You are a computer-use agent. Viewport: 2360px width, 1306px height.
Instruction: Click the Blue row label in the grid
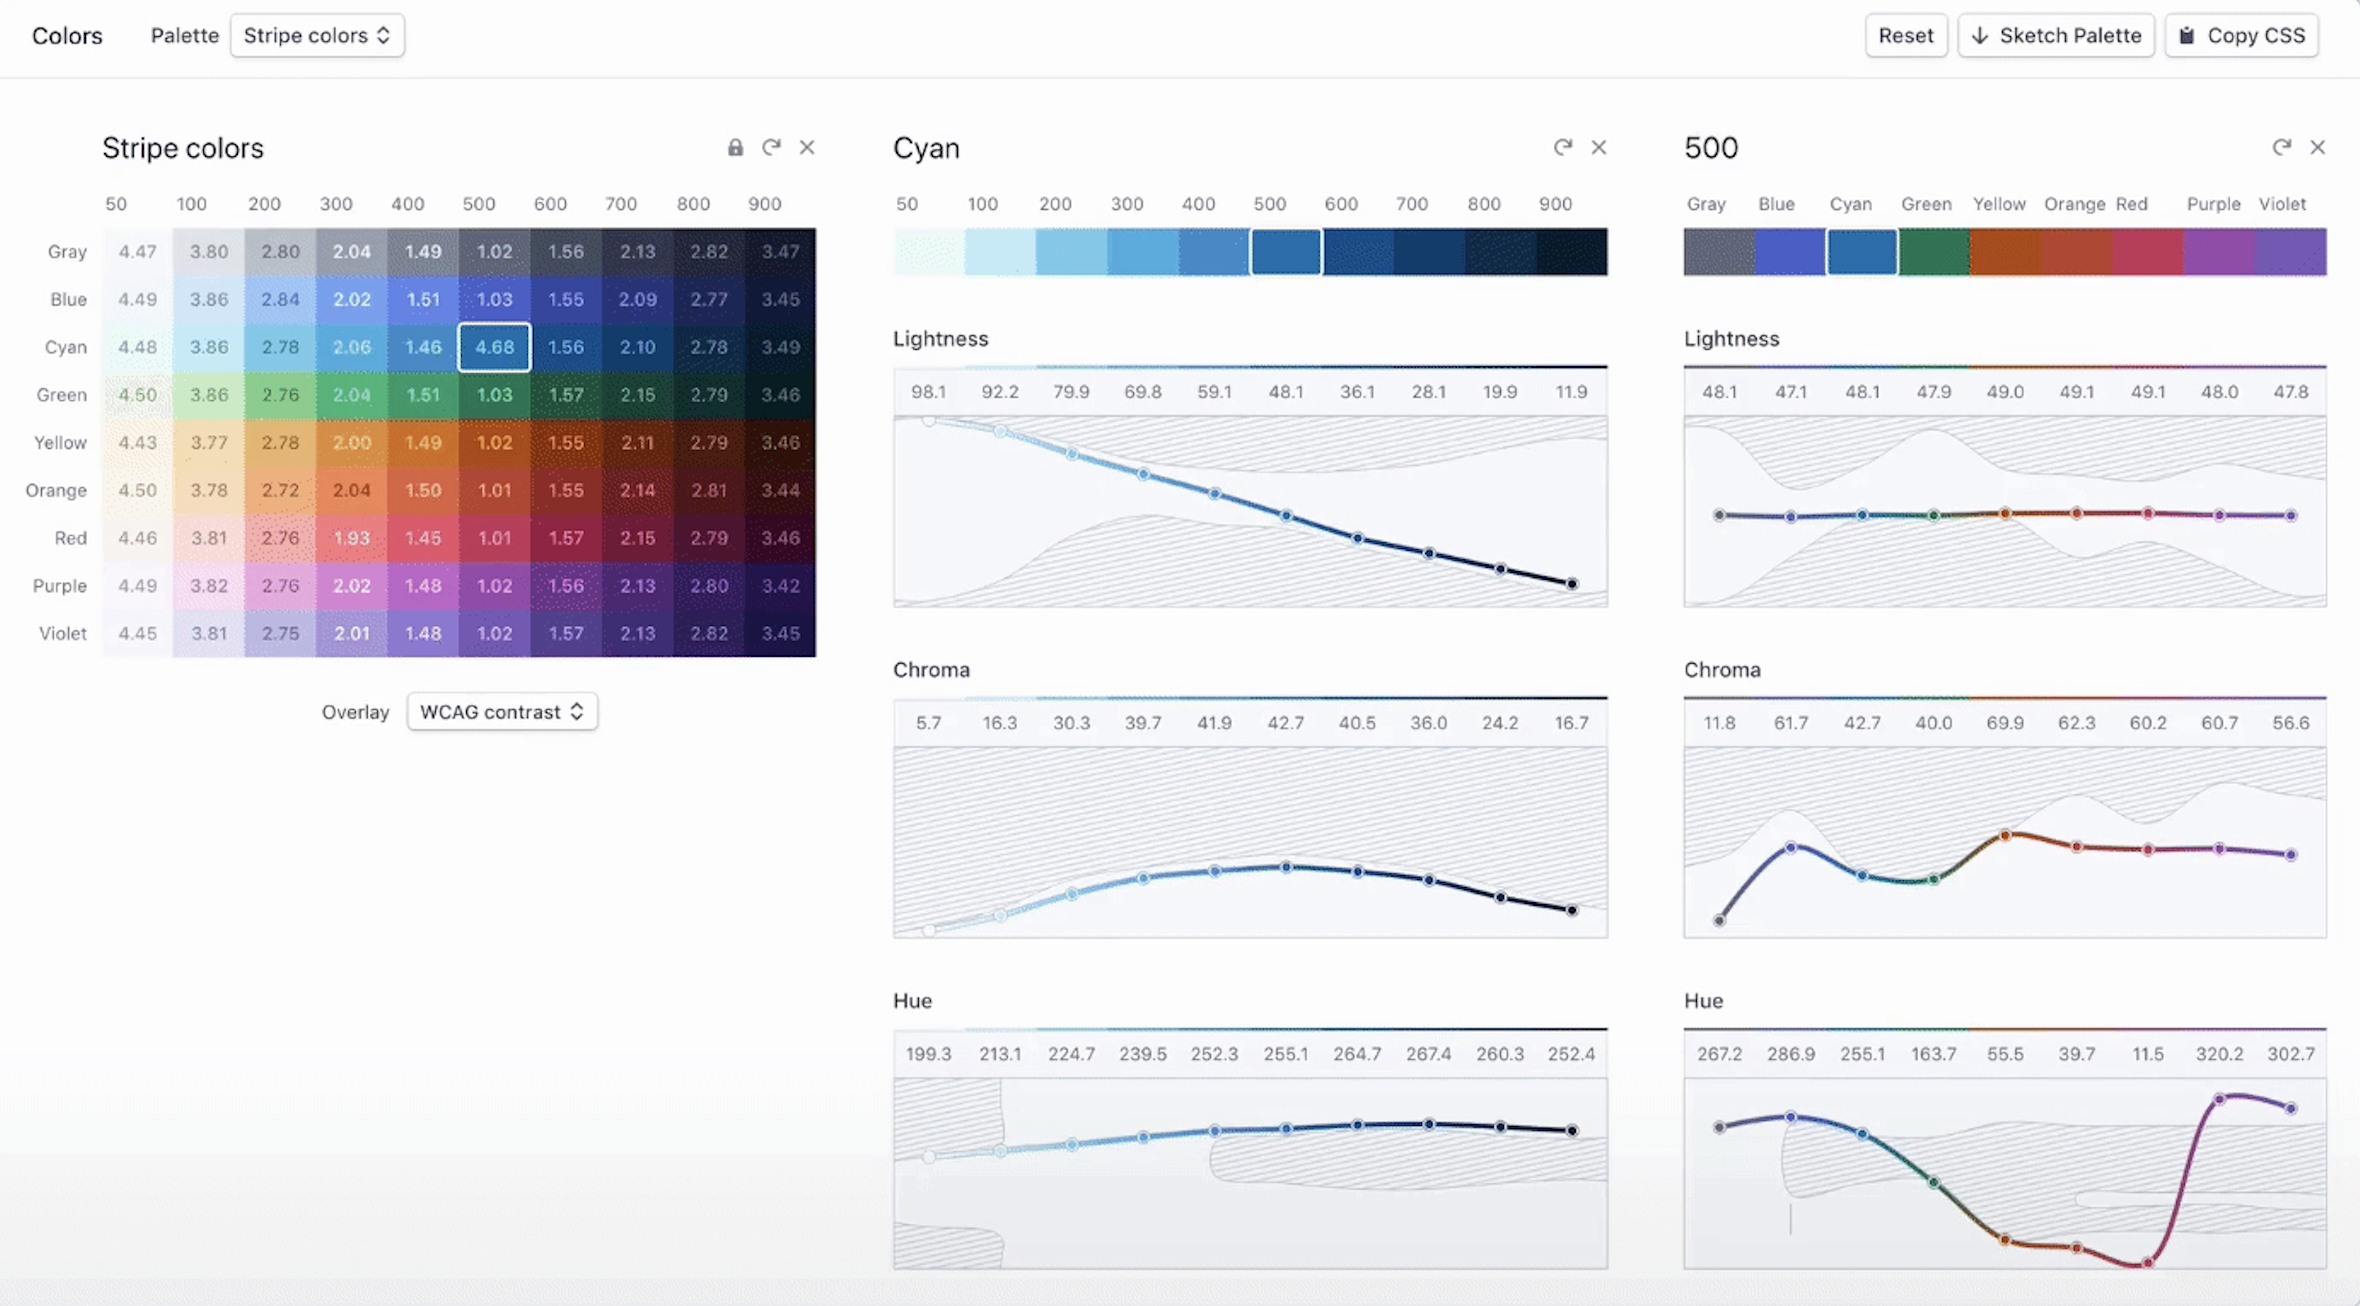point(68,299)
